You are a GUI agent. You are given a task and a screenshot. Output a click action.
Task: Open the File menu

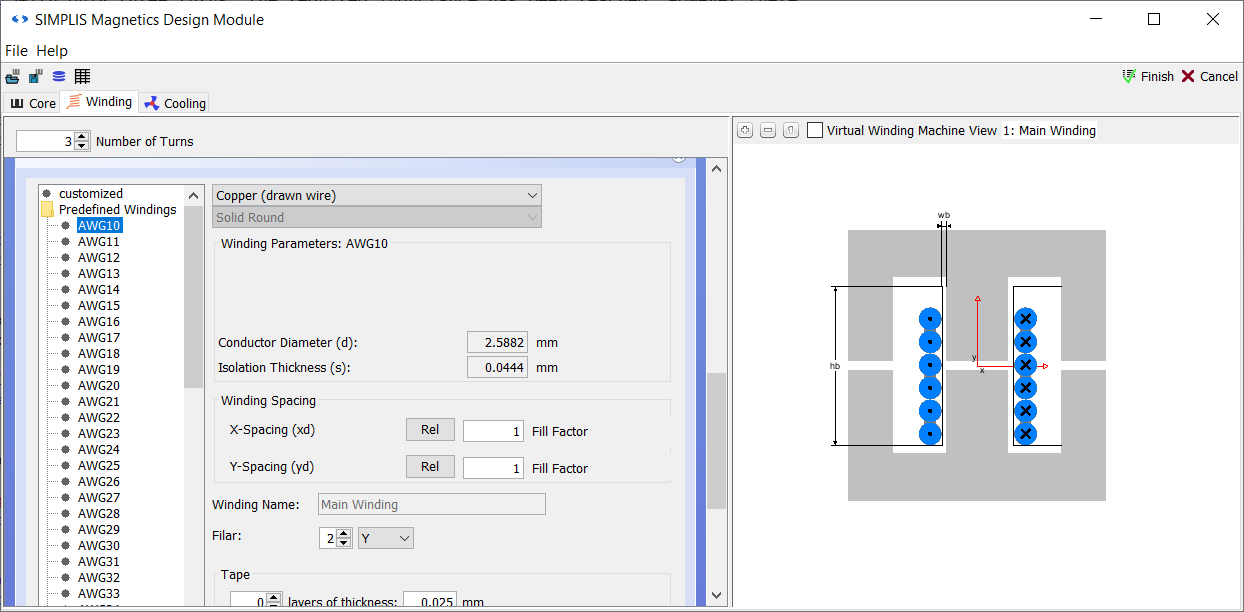click(16, 51)
